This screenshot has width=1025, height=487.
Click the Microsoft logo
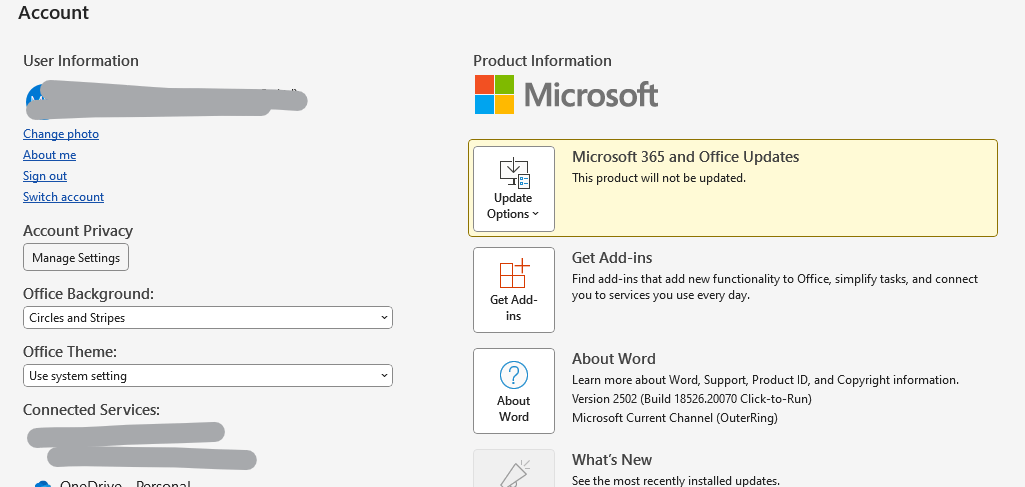tap(566, 95)
